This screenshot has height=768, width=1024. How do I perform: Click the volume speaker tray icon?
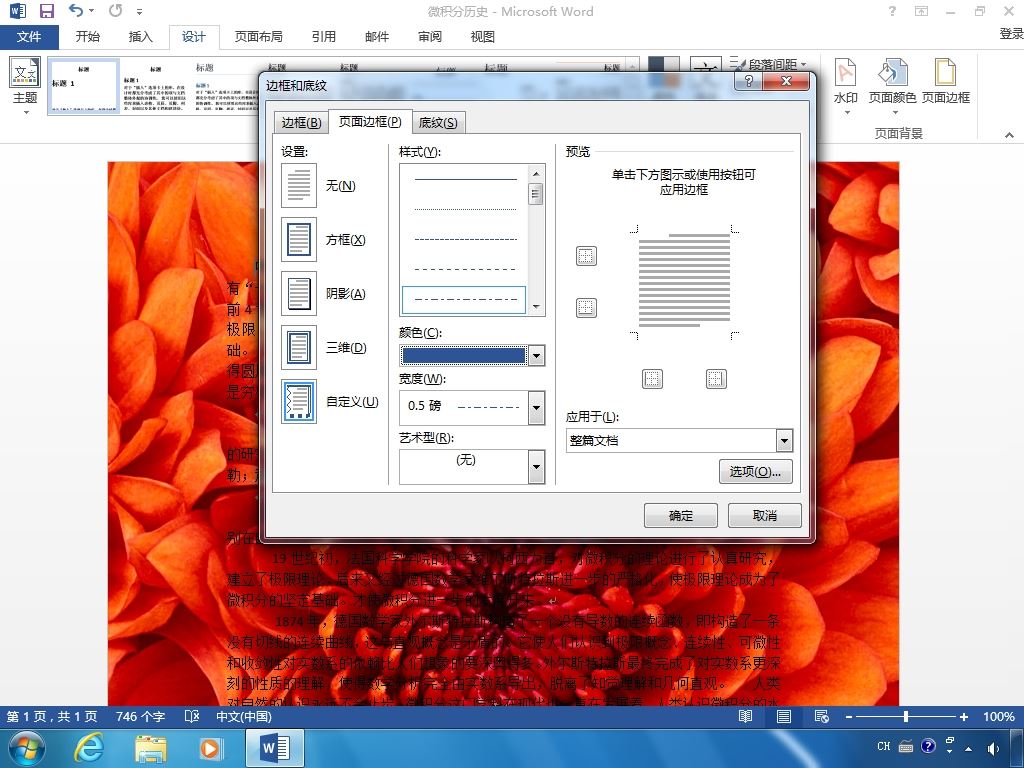[993, 748]
